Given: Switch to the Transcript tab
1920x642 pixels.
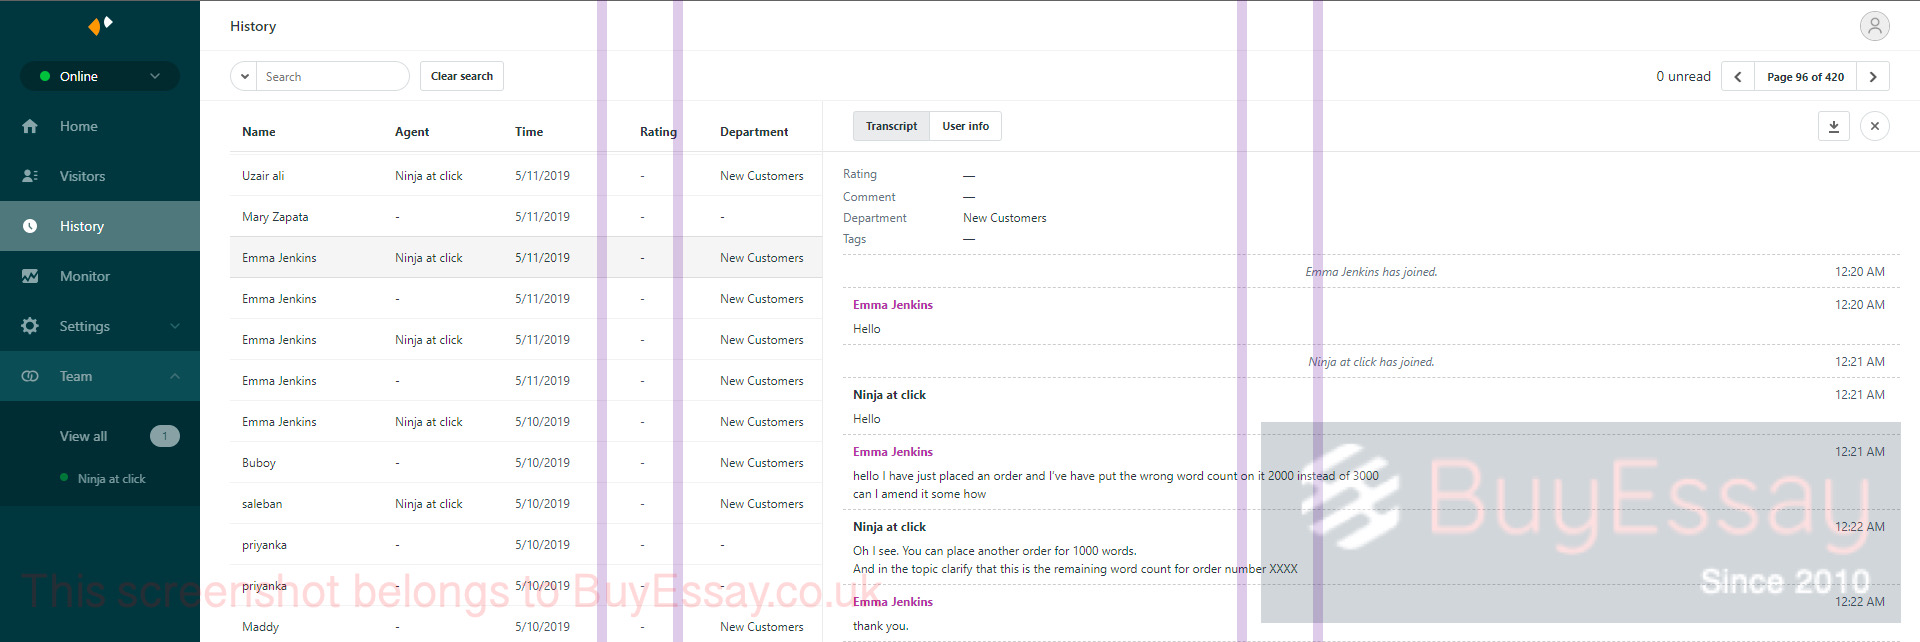Looking at the screenshot, I should [891, 126].
